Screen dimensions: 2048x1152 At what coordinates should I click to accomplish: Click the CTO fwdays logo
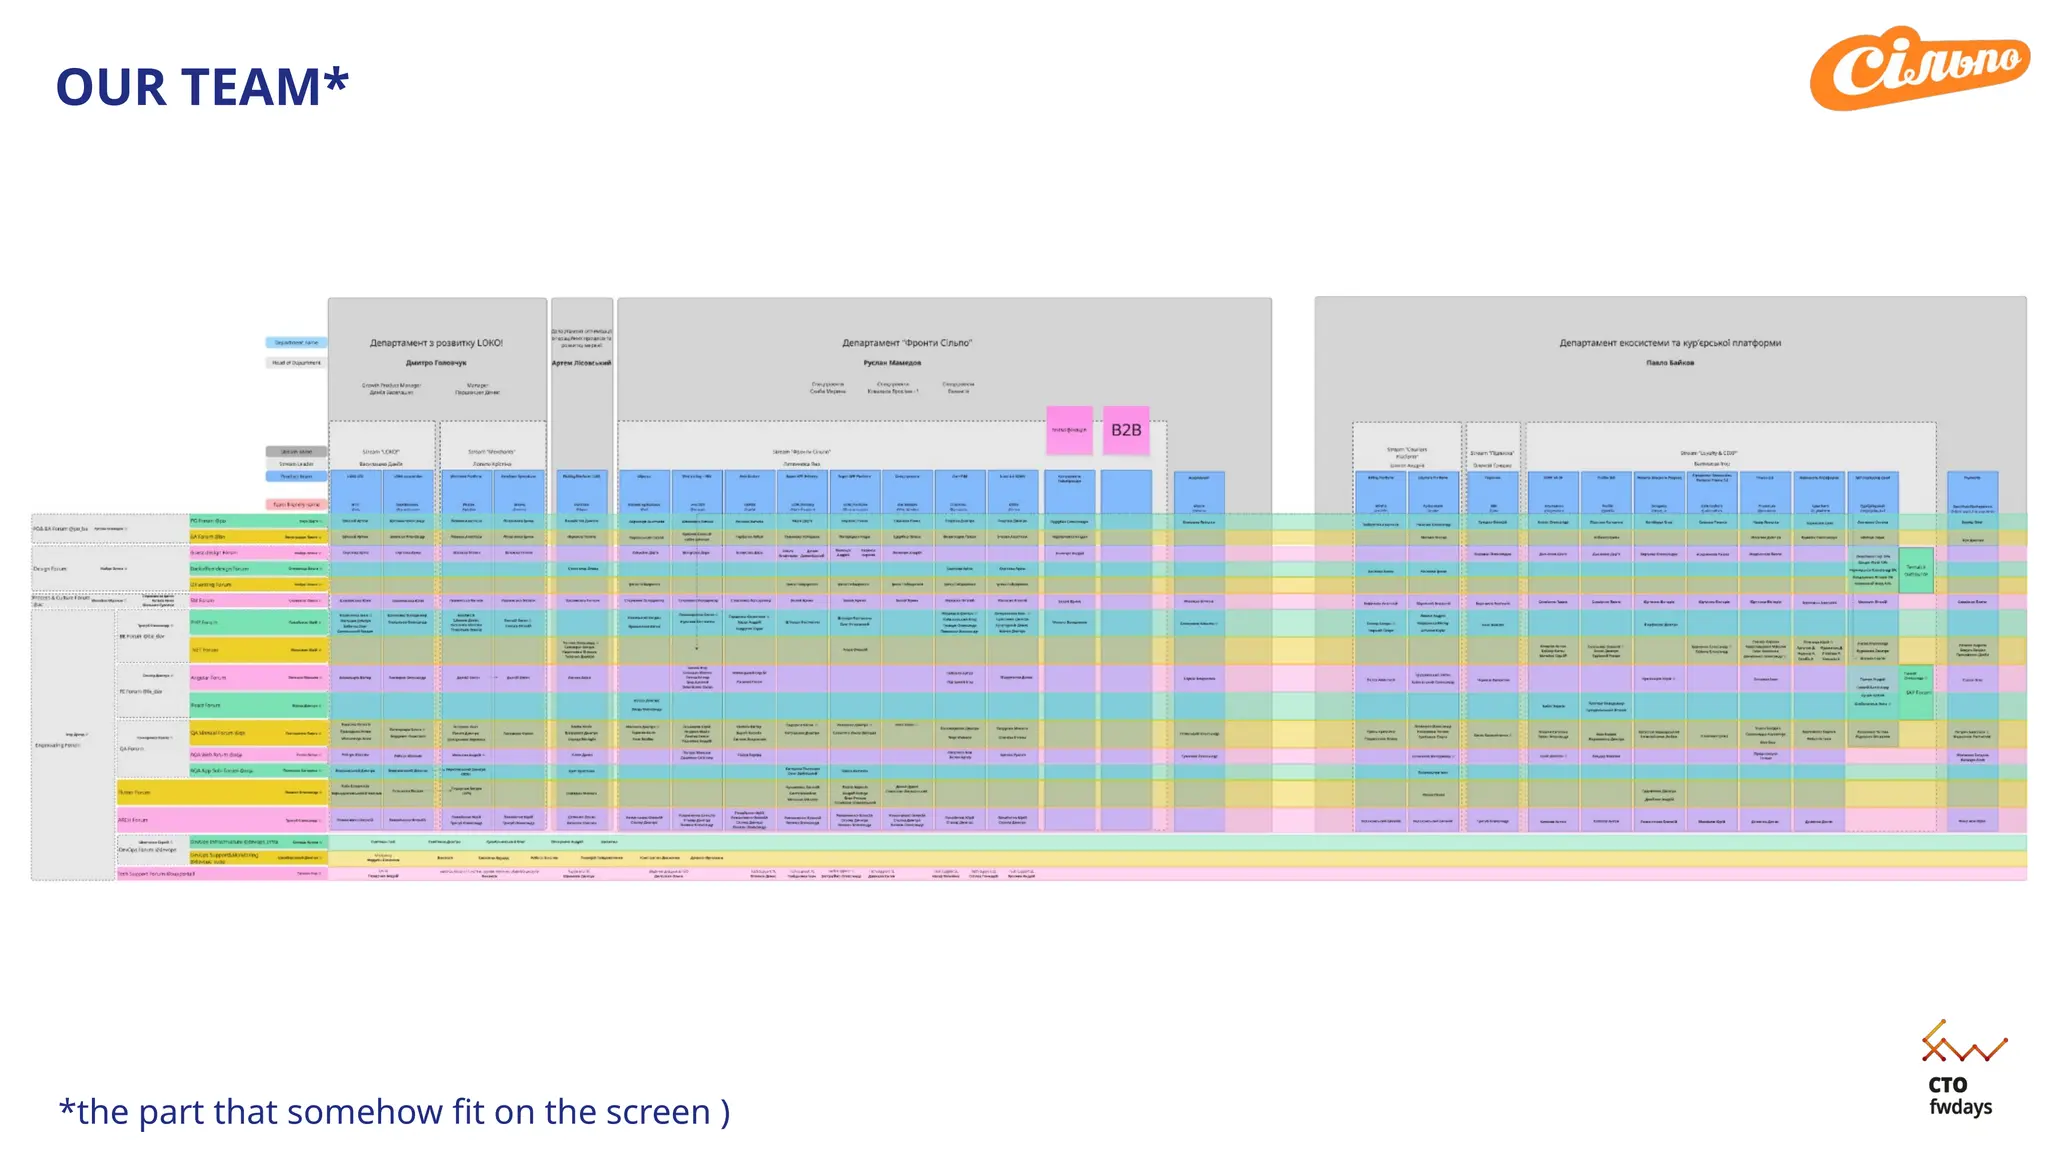tap(1962, 1069)
